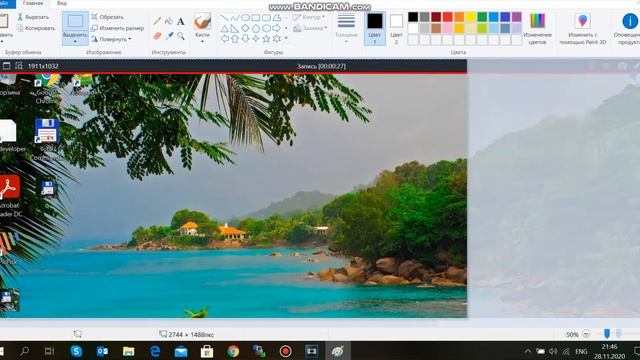Screen dimensions: 640x360
Task: Open the Толщина line thickness dropdown
Action: click(x=346, y=29)
